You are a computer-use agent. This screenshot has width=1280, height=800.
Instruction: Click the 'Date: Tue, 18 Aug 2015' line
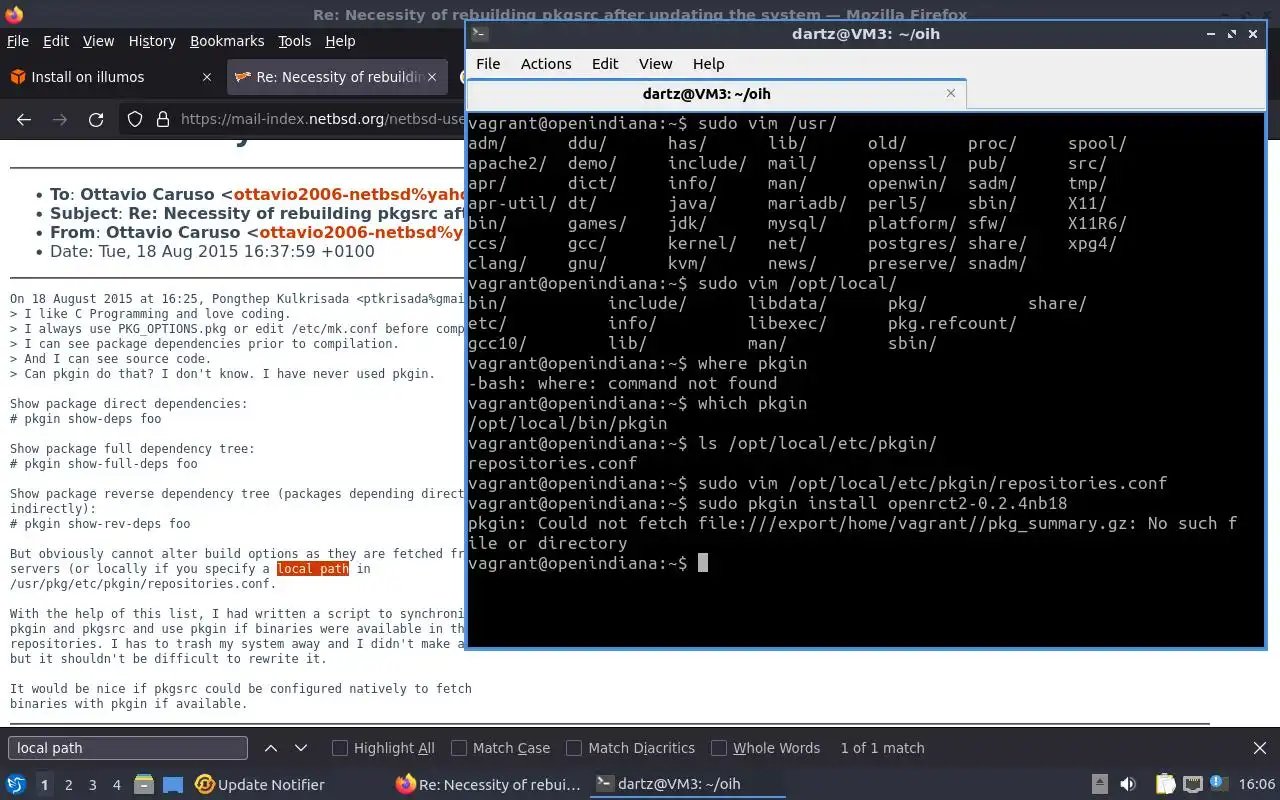tap(212, 251)
